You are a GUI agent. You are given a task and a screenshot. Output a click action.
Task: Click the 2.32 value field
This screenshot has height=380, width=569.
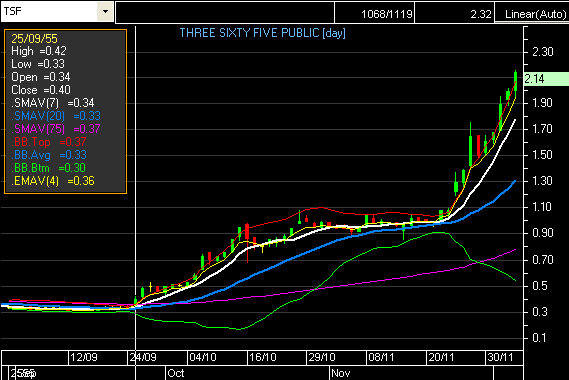(x=455, y=13)
